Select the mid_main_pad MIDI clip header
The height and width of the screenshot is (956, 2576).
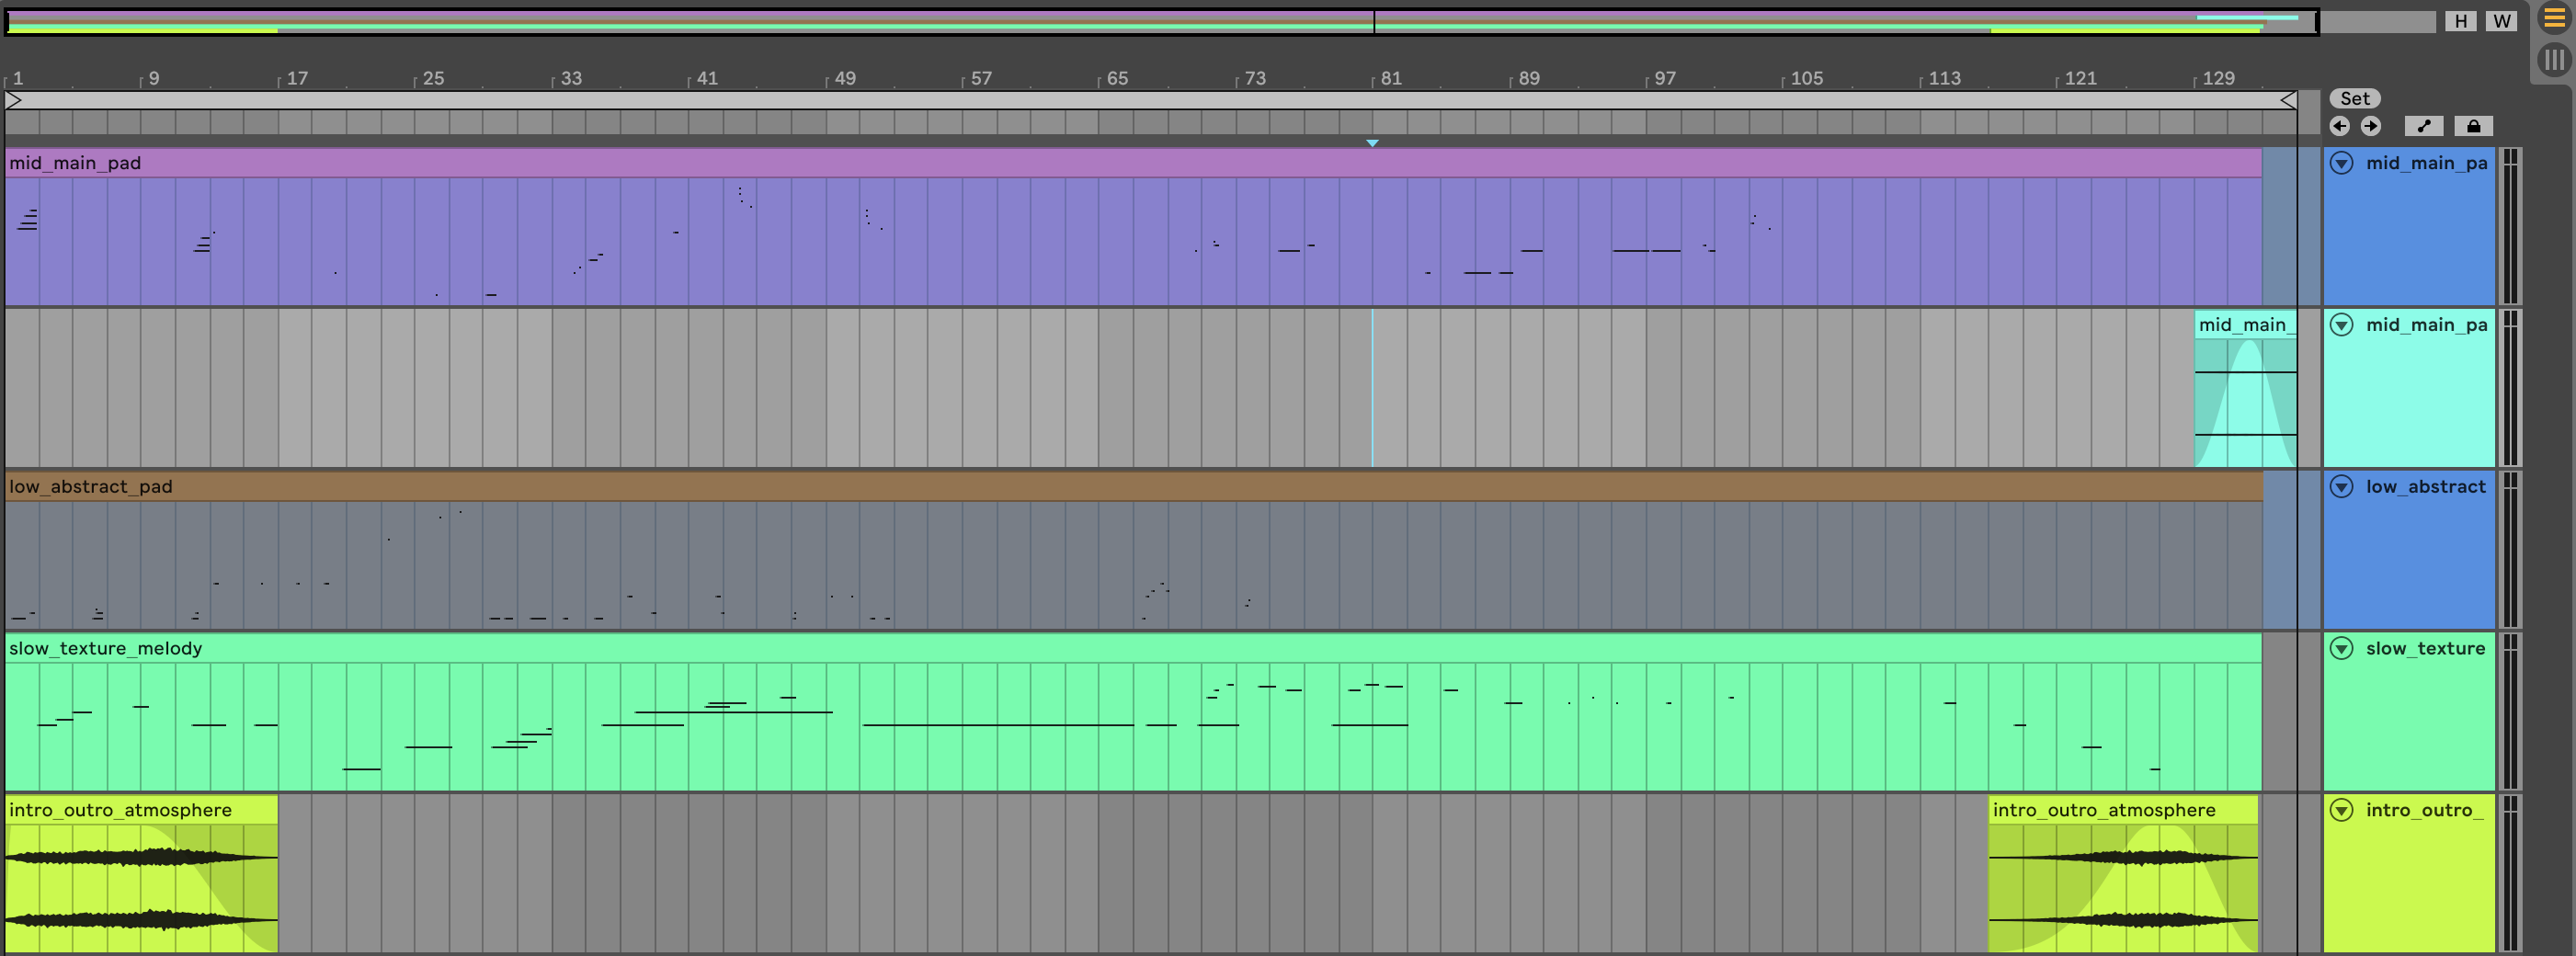(1133, 163)
